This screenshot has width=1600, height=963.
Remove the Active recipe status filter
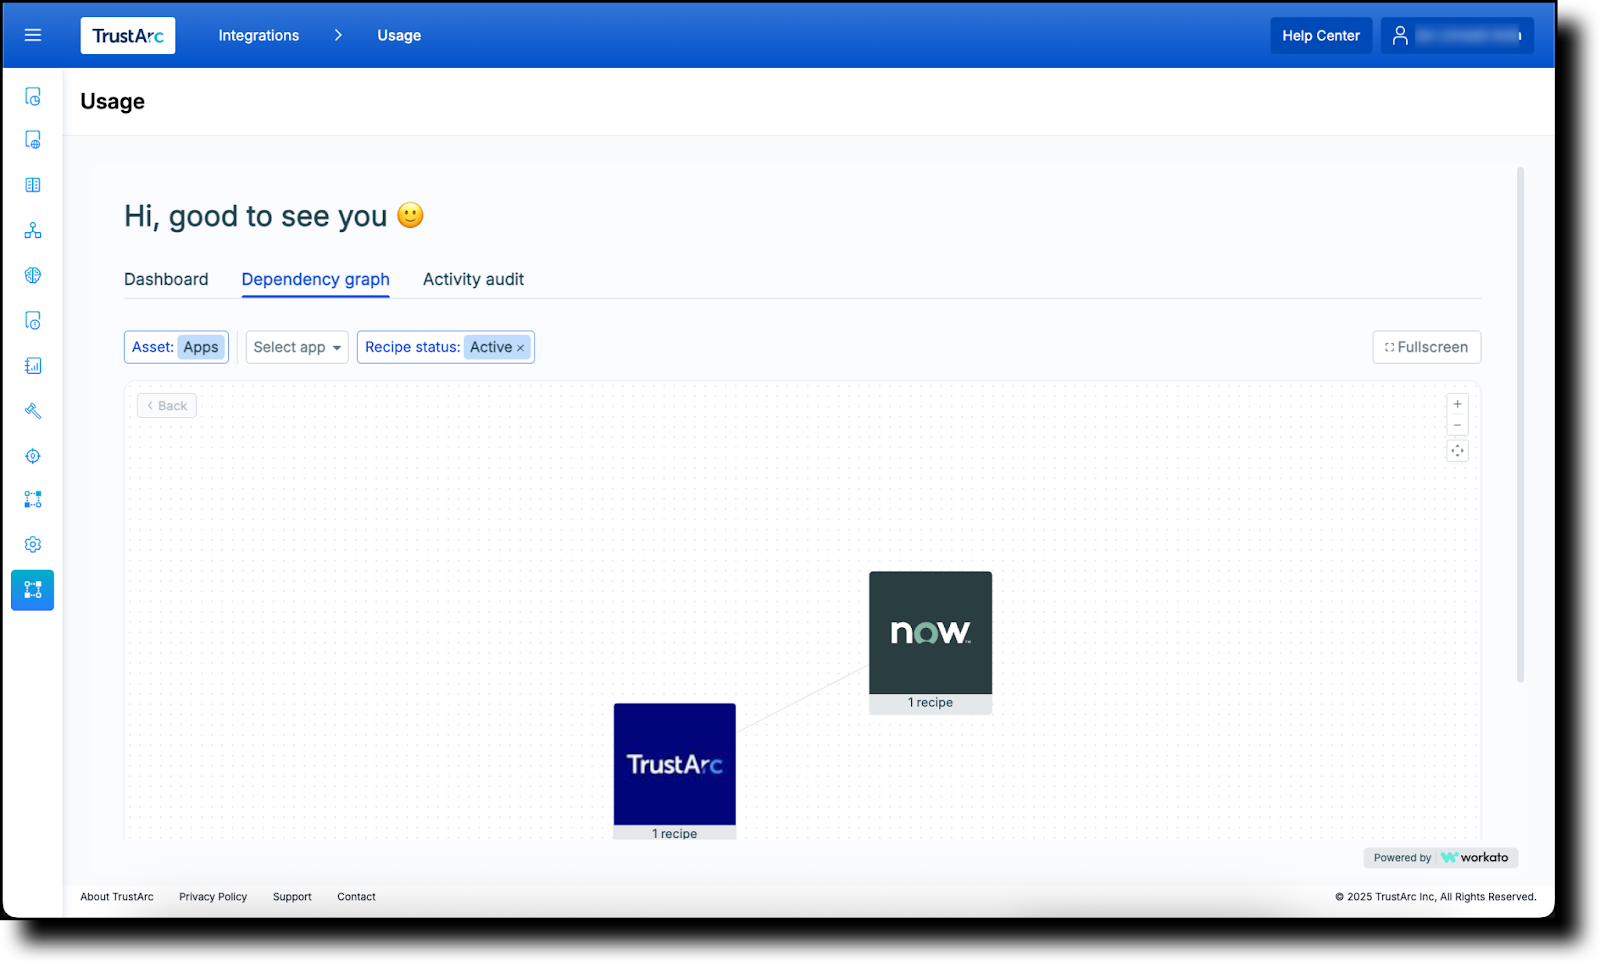[x=520, y=348]
